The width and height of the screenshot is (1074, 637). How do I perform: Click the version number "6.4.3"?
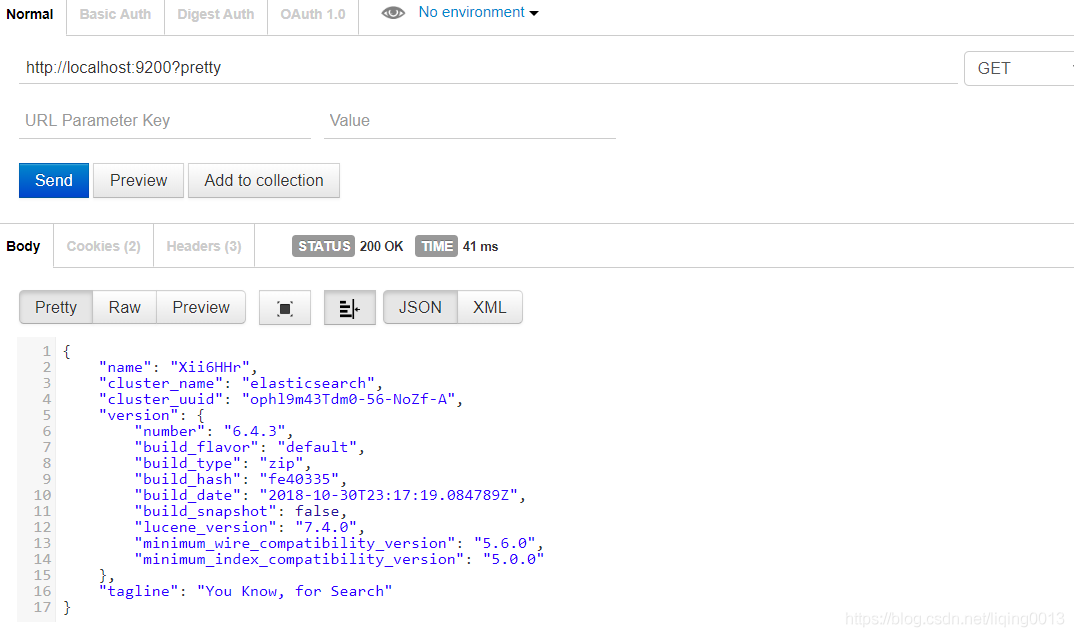coord(255,432)
